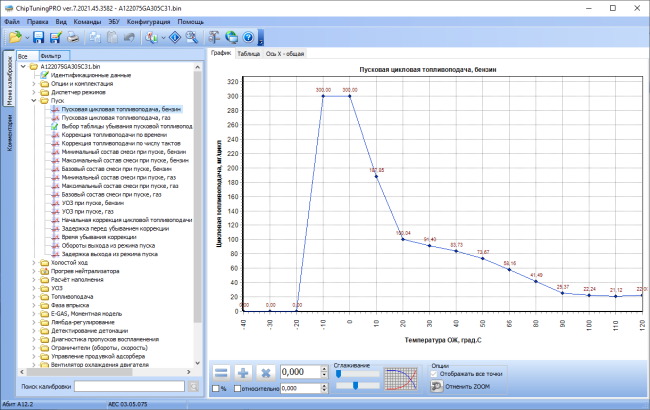
Task: Expand the Холостой ход folder
Action: (34, 263)
